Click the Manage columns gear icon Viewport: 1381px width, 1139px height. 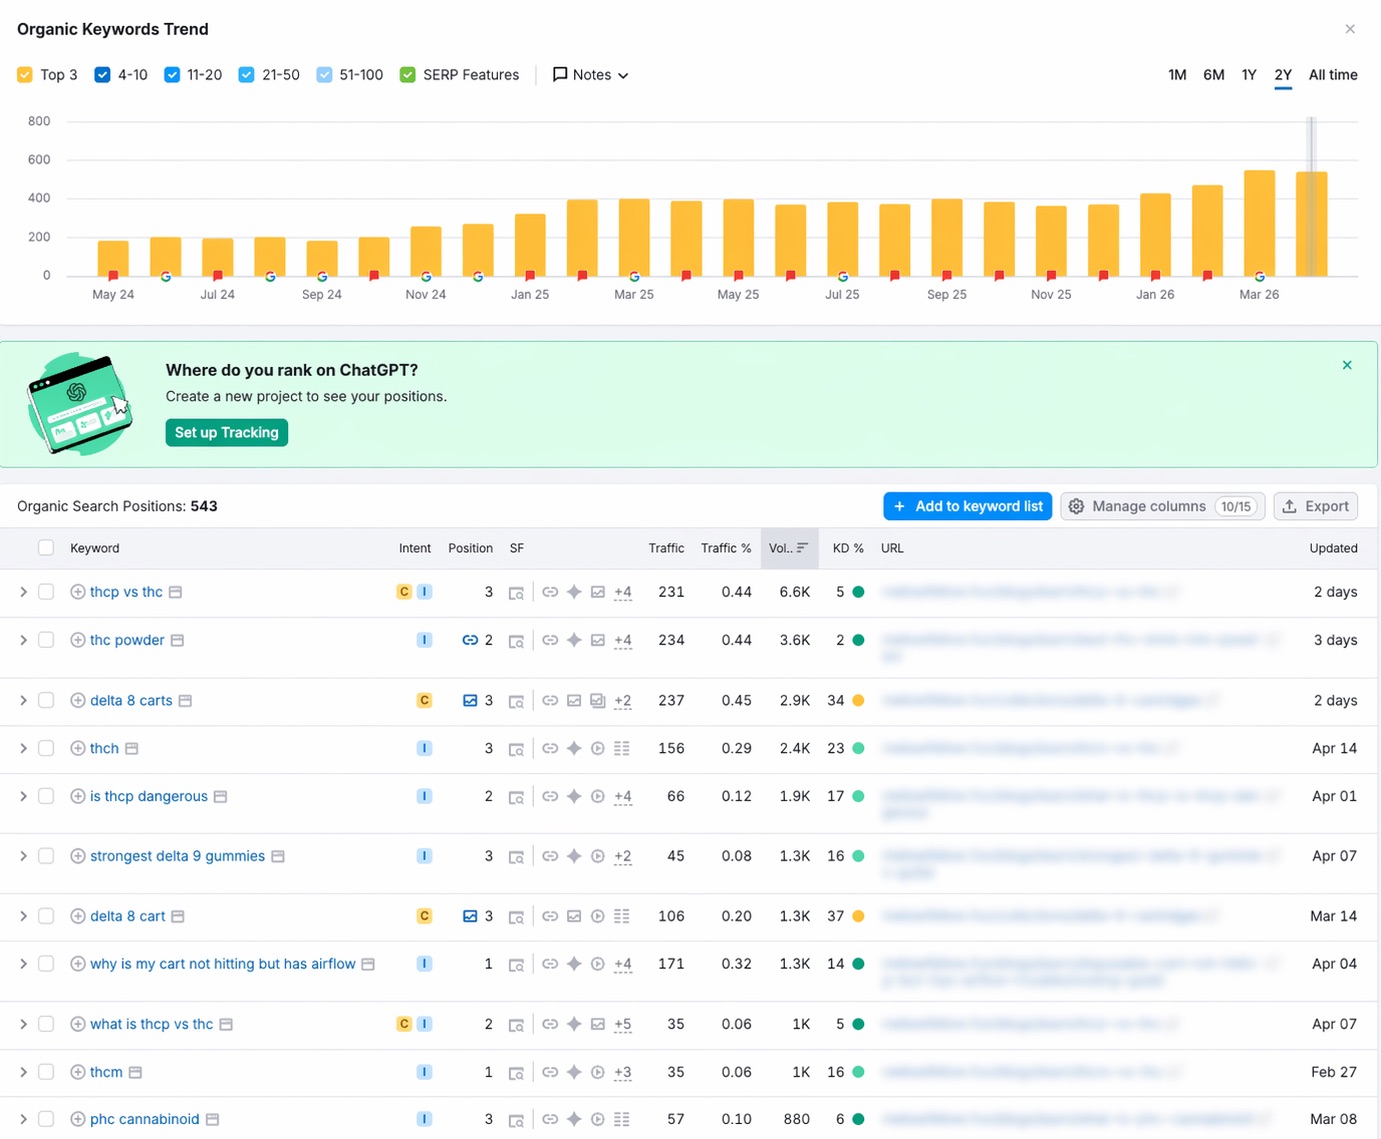coord(1076,506)
